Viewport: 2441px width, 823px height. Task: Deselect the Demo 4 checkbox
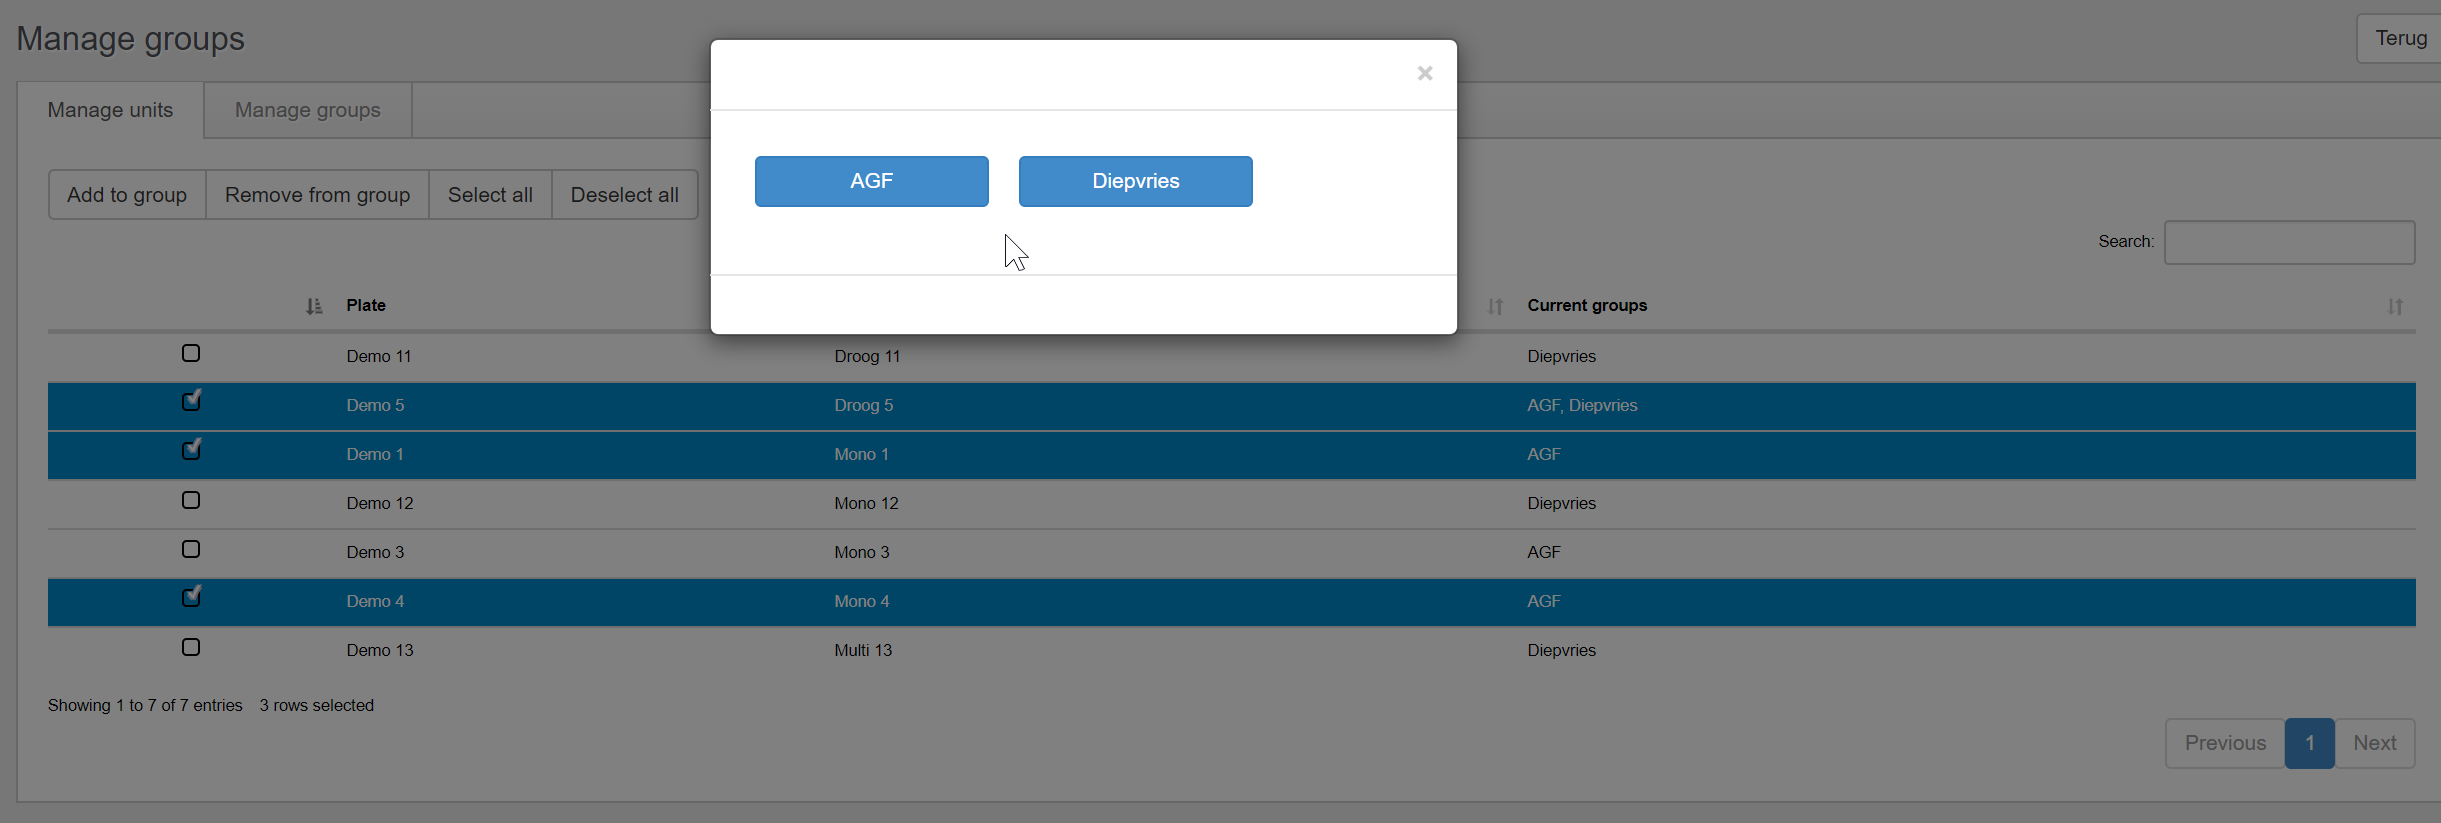(x=191, y=598)
